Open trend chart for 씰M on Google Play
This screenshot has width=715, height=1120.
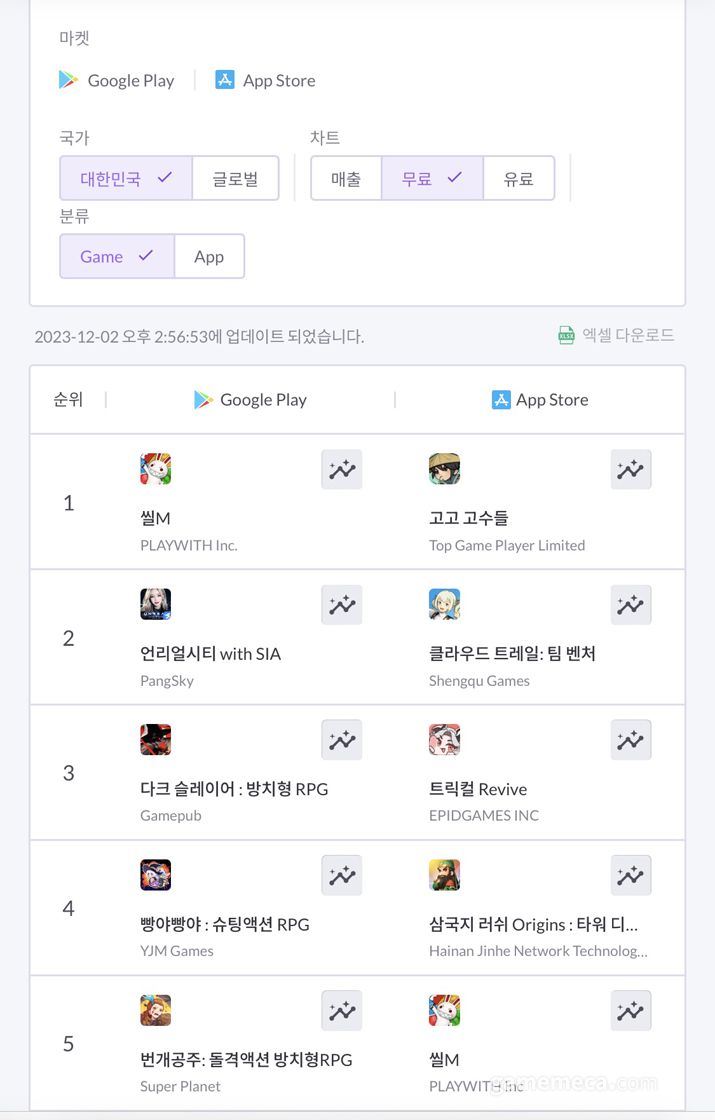point(341,469)
